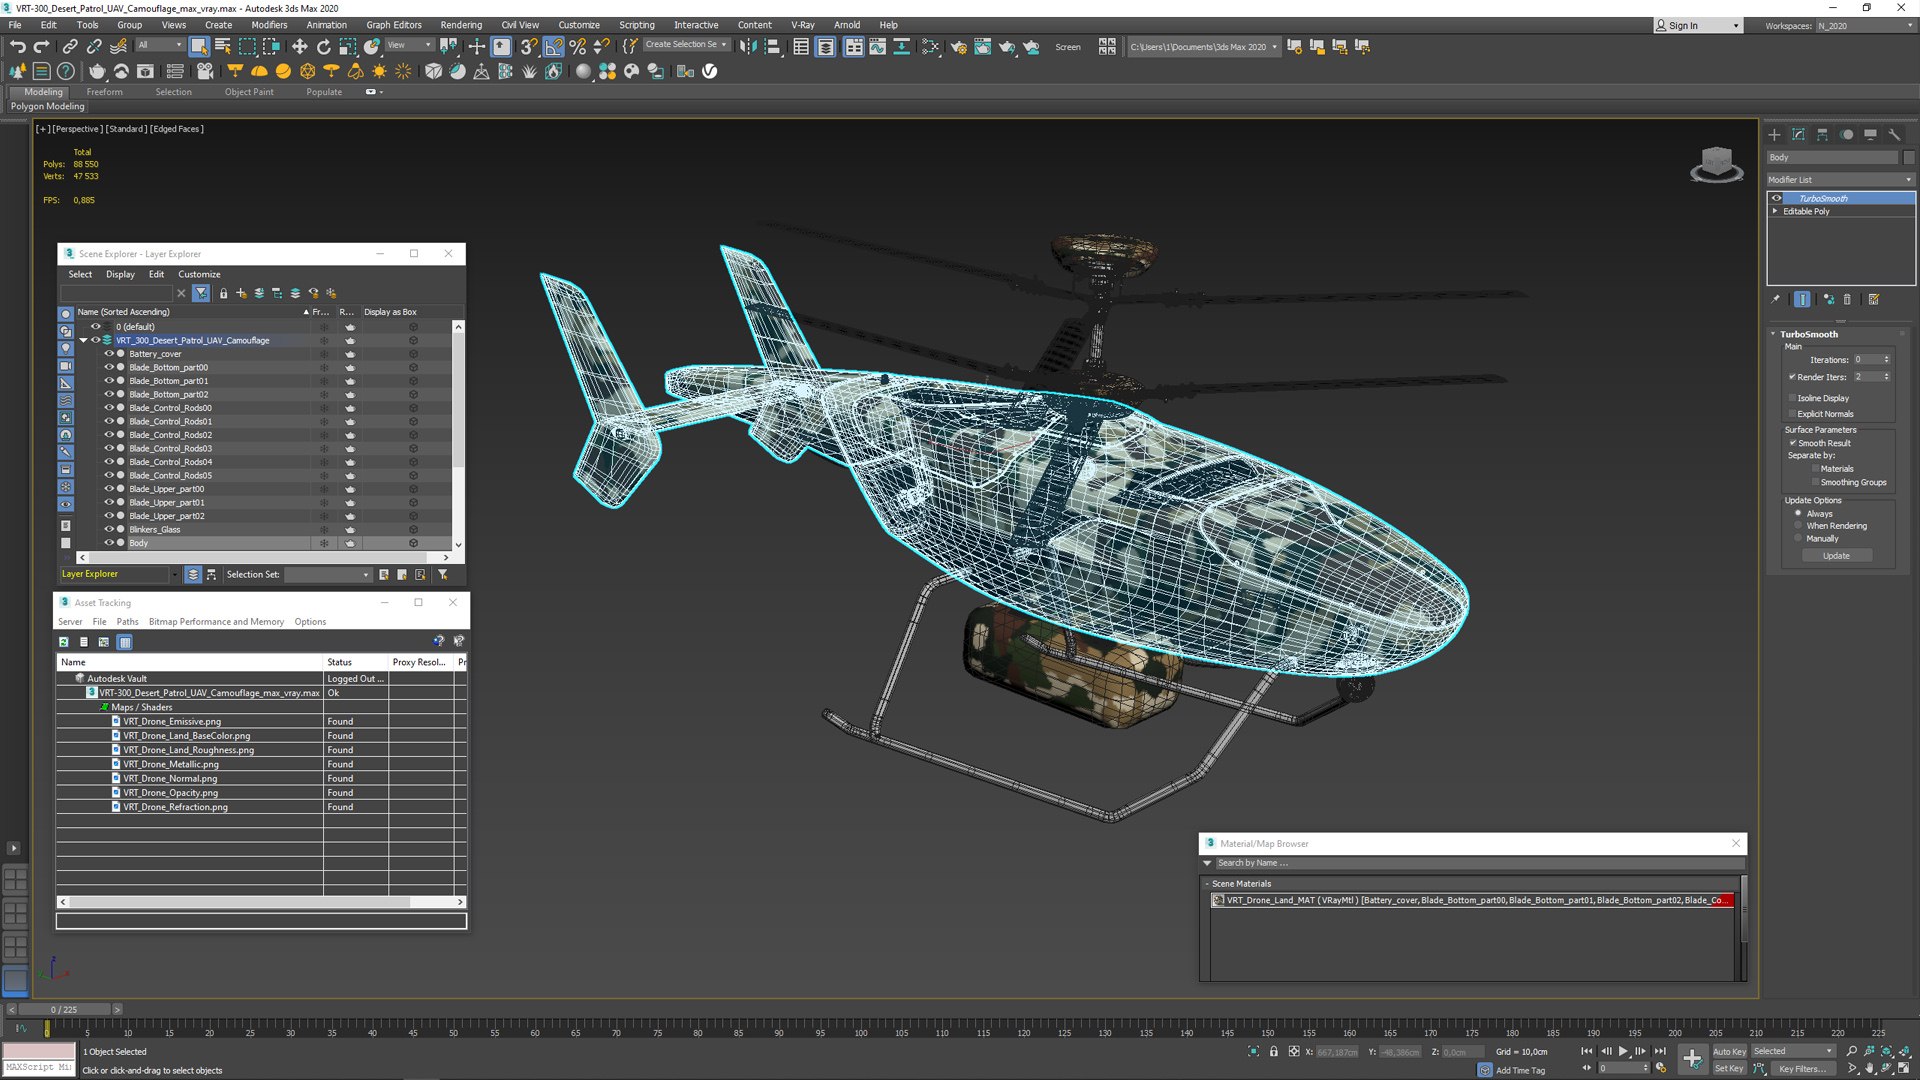Click the yellow sphere primitive icon
1920x1080 pixels.
pos(283,71)
